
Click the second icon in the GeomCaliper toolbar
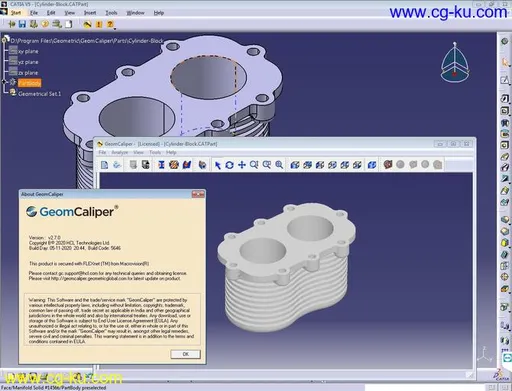click(117, 165)
